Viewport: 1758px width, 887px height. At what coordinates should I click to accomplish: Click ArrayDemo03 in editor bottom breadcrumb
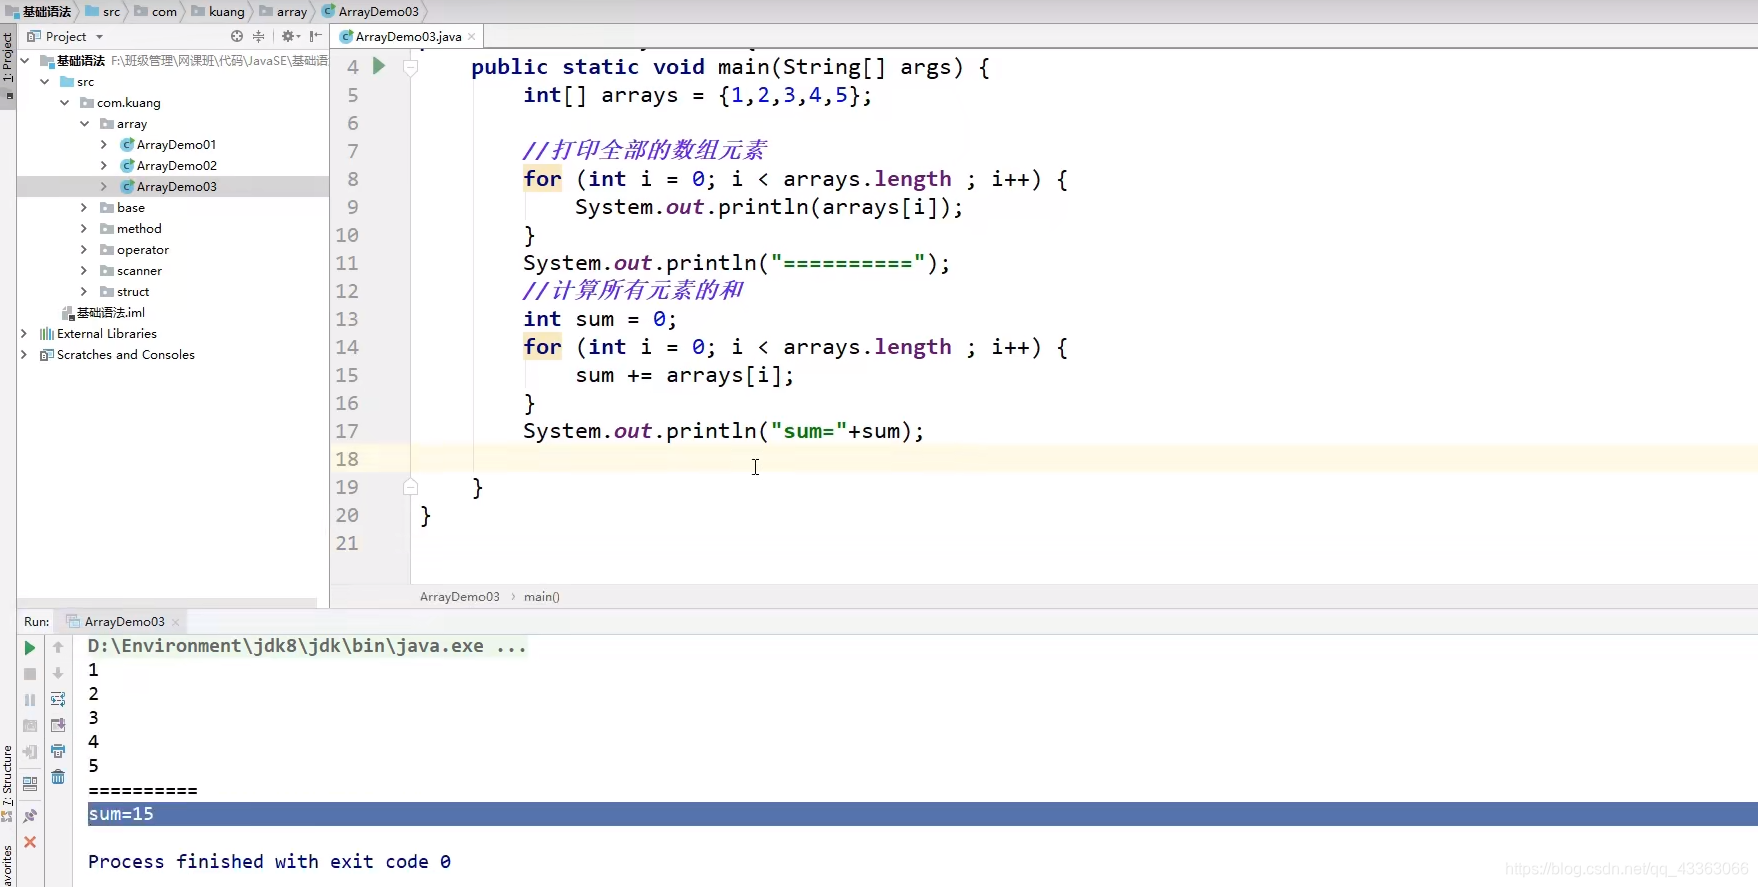click(459, 596)
